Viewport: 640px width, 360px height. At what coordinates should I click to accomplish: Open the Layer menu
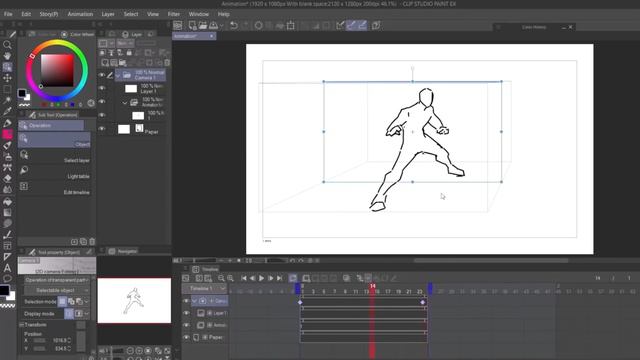108,14
